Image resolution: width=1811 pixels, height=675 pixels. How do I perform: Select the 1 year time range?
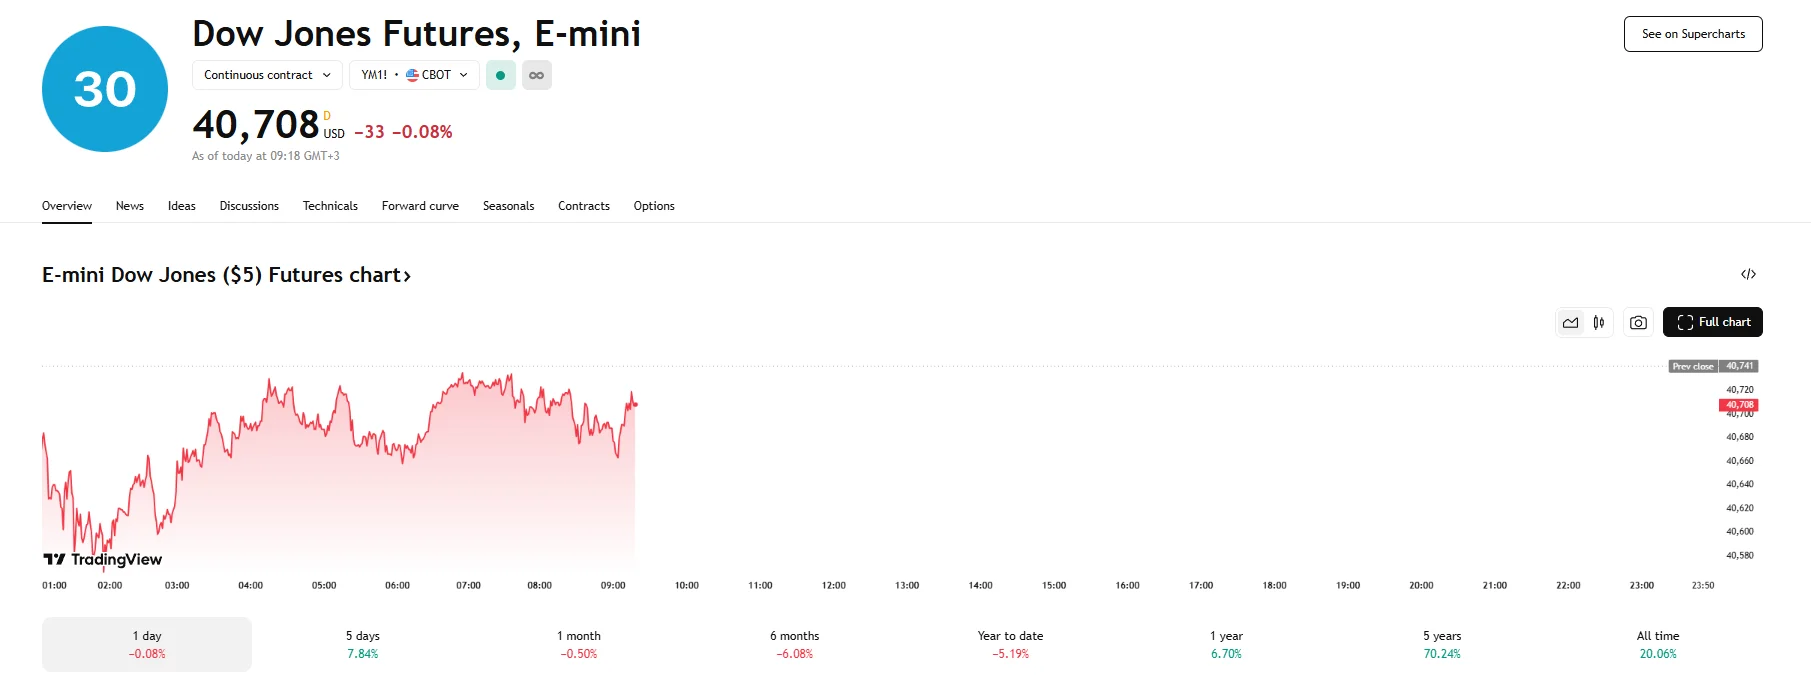click(1226, 644)
